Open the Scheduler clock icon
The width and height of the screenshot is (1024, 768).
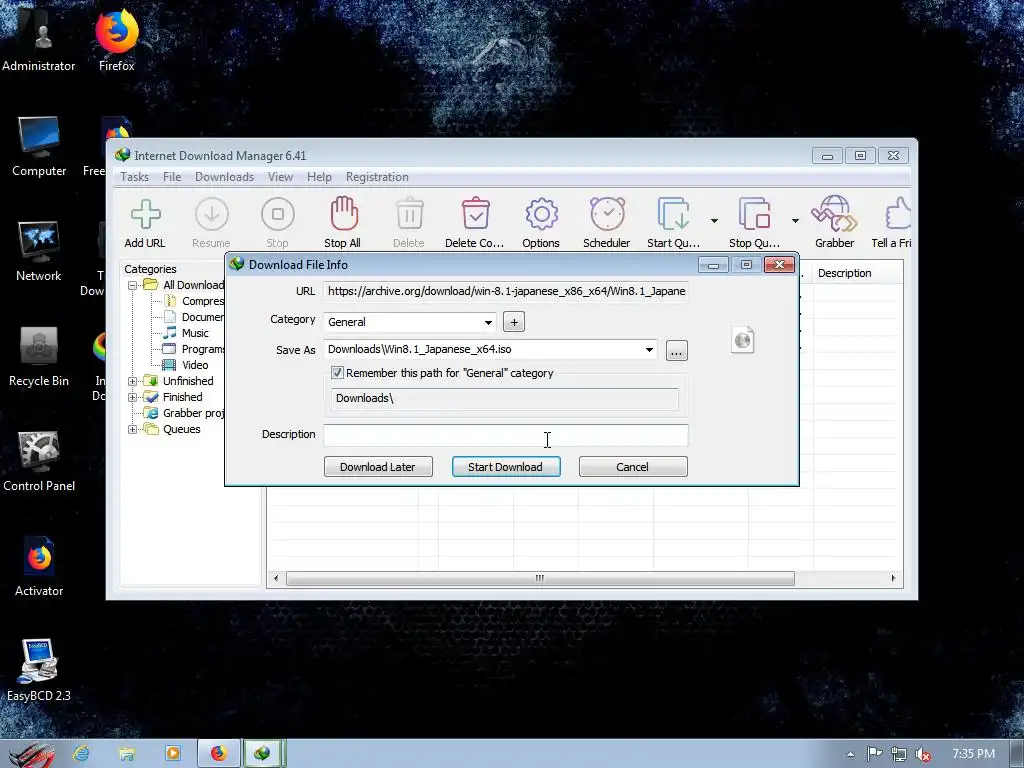click(x=607, y=214)
